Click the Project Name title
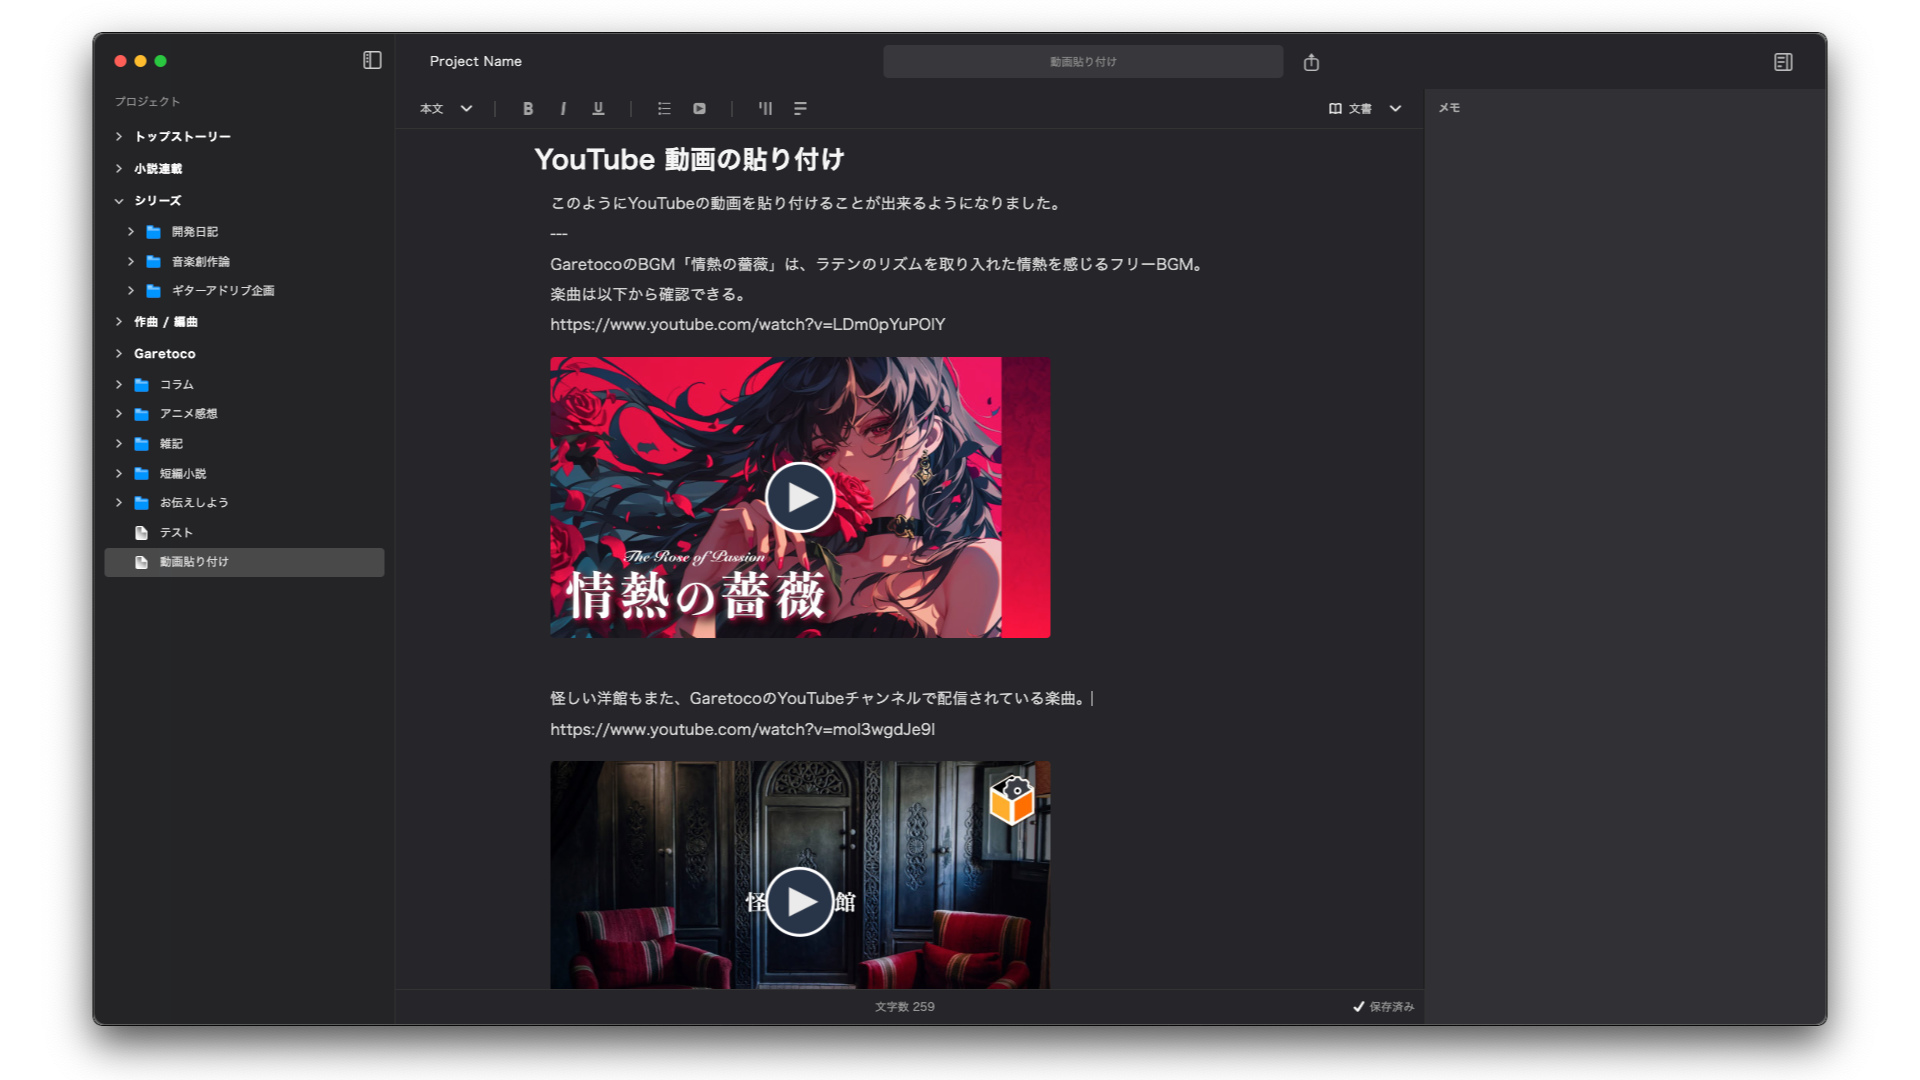Viewport: 1920px width, 1080px height. click(476, 61)
